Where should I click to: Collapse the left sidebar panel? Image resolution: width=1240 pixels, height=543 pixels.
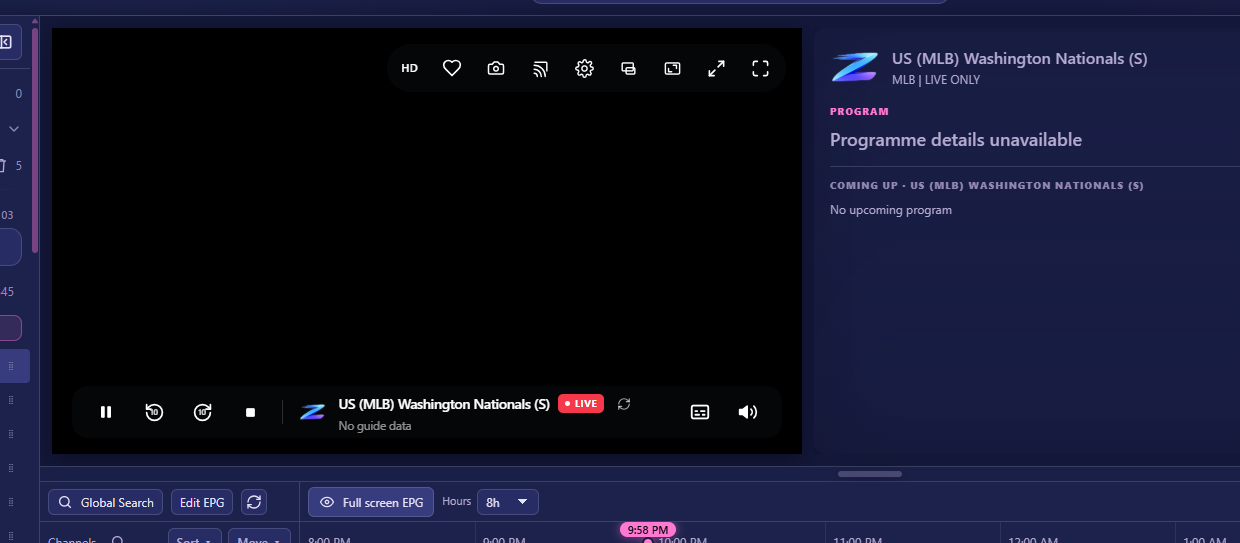click(6, 42)
